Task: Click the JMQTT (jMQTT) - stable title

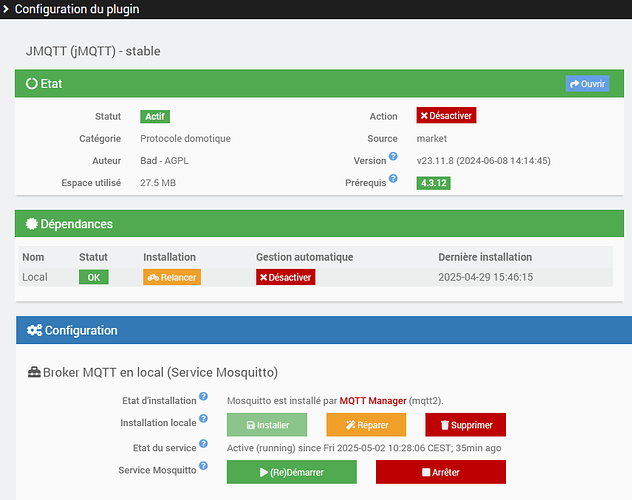Action: (x=93, y=51)
